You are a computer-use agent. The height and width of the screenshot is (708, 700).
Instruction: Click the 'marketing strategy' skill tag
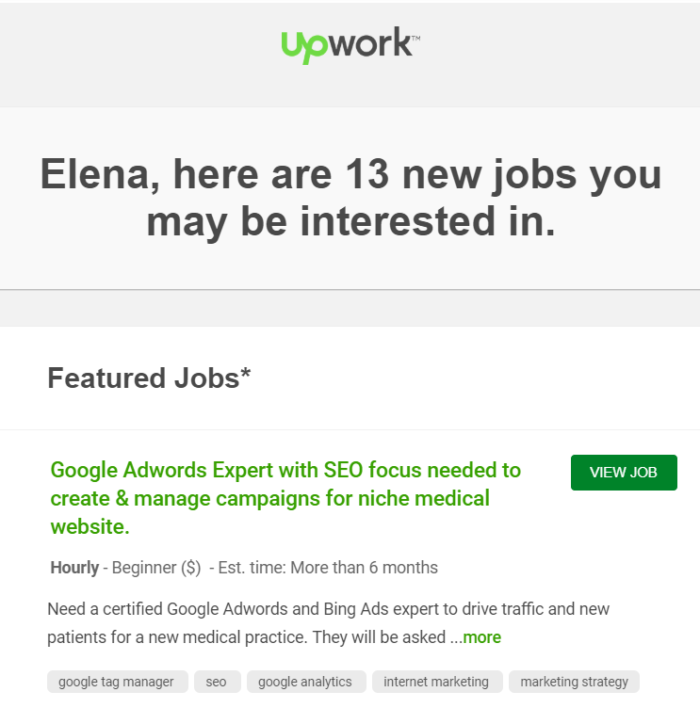574,682
